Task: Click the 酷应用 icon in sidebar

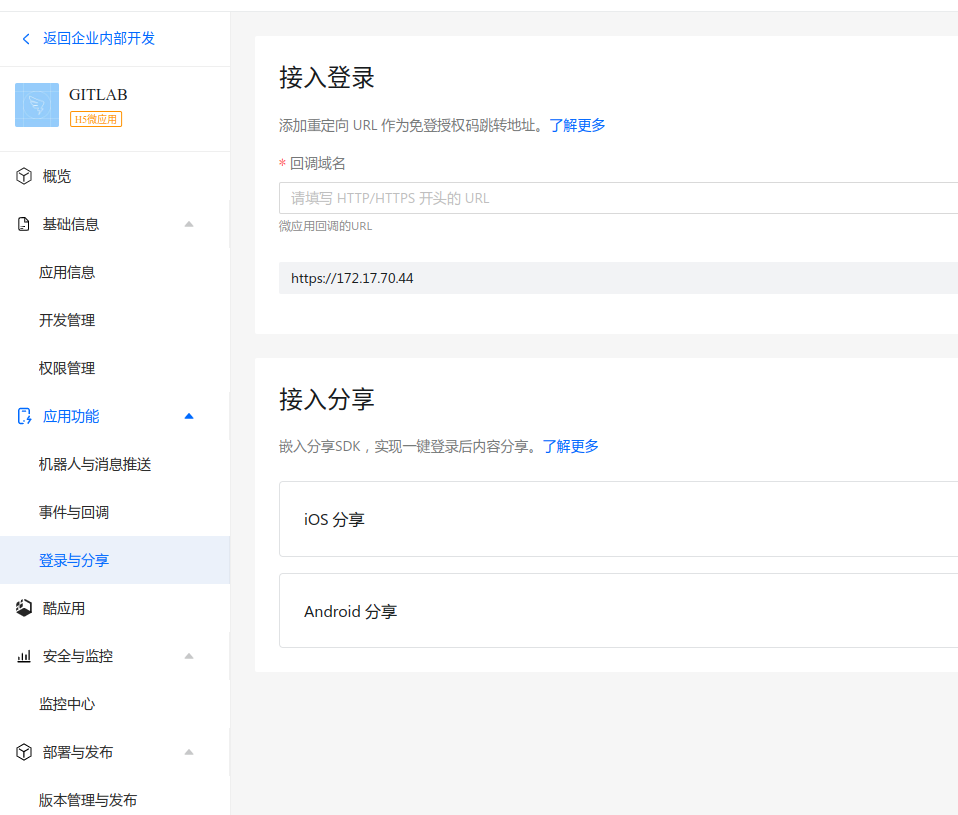Action: click(24, 608)
